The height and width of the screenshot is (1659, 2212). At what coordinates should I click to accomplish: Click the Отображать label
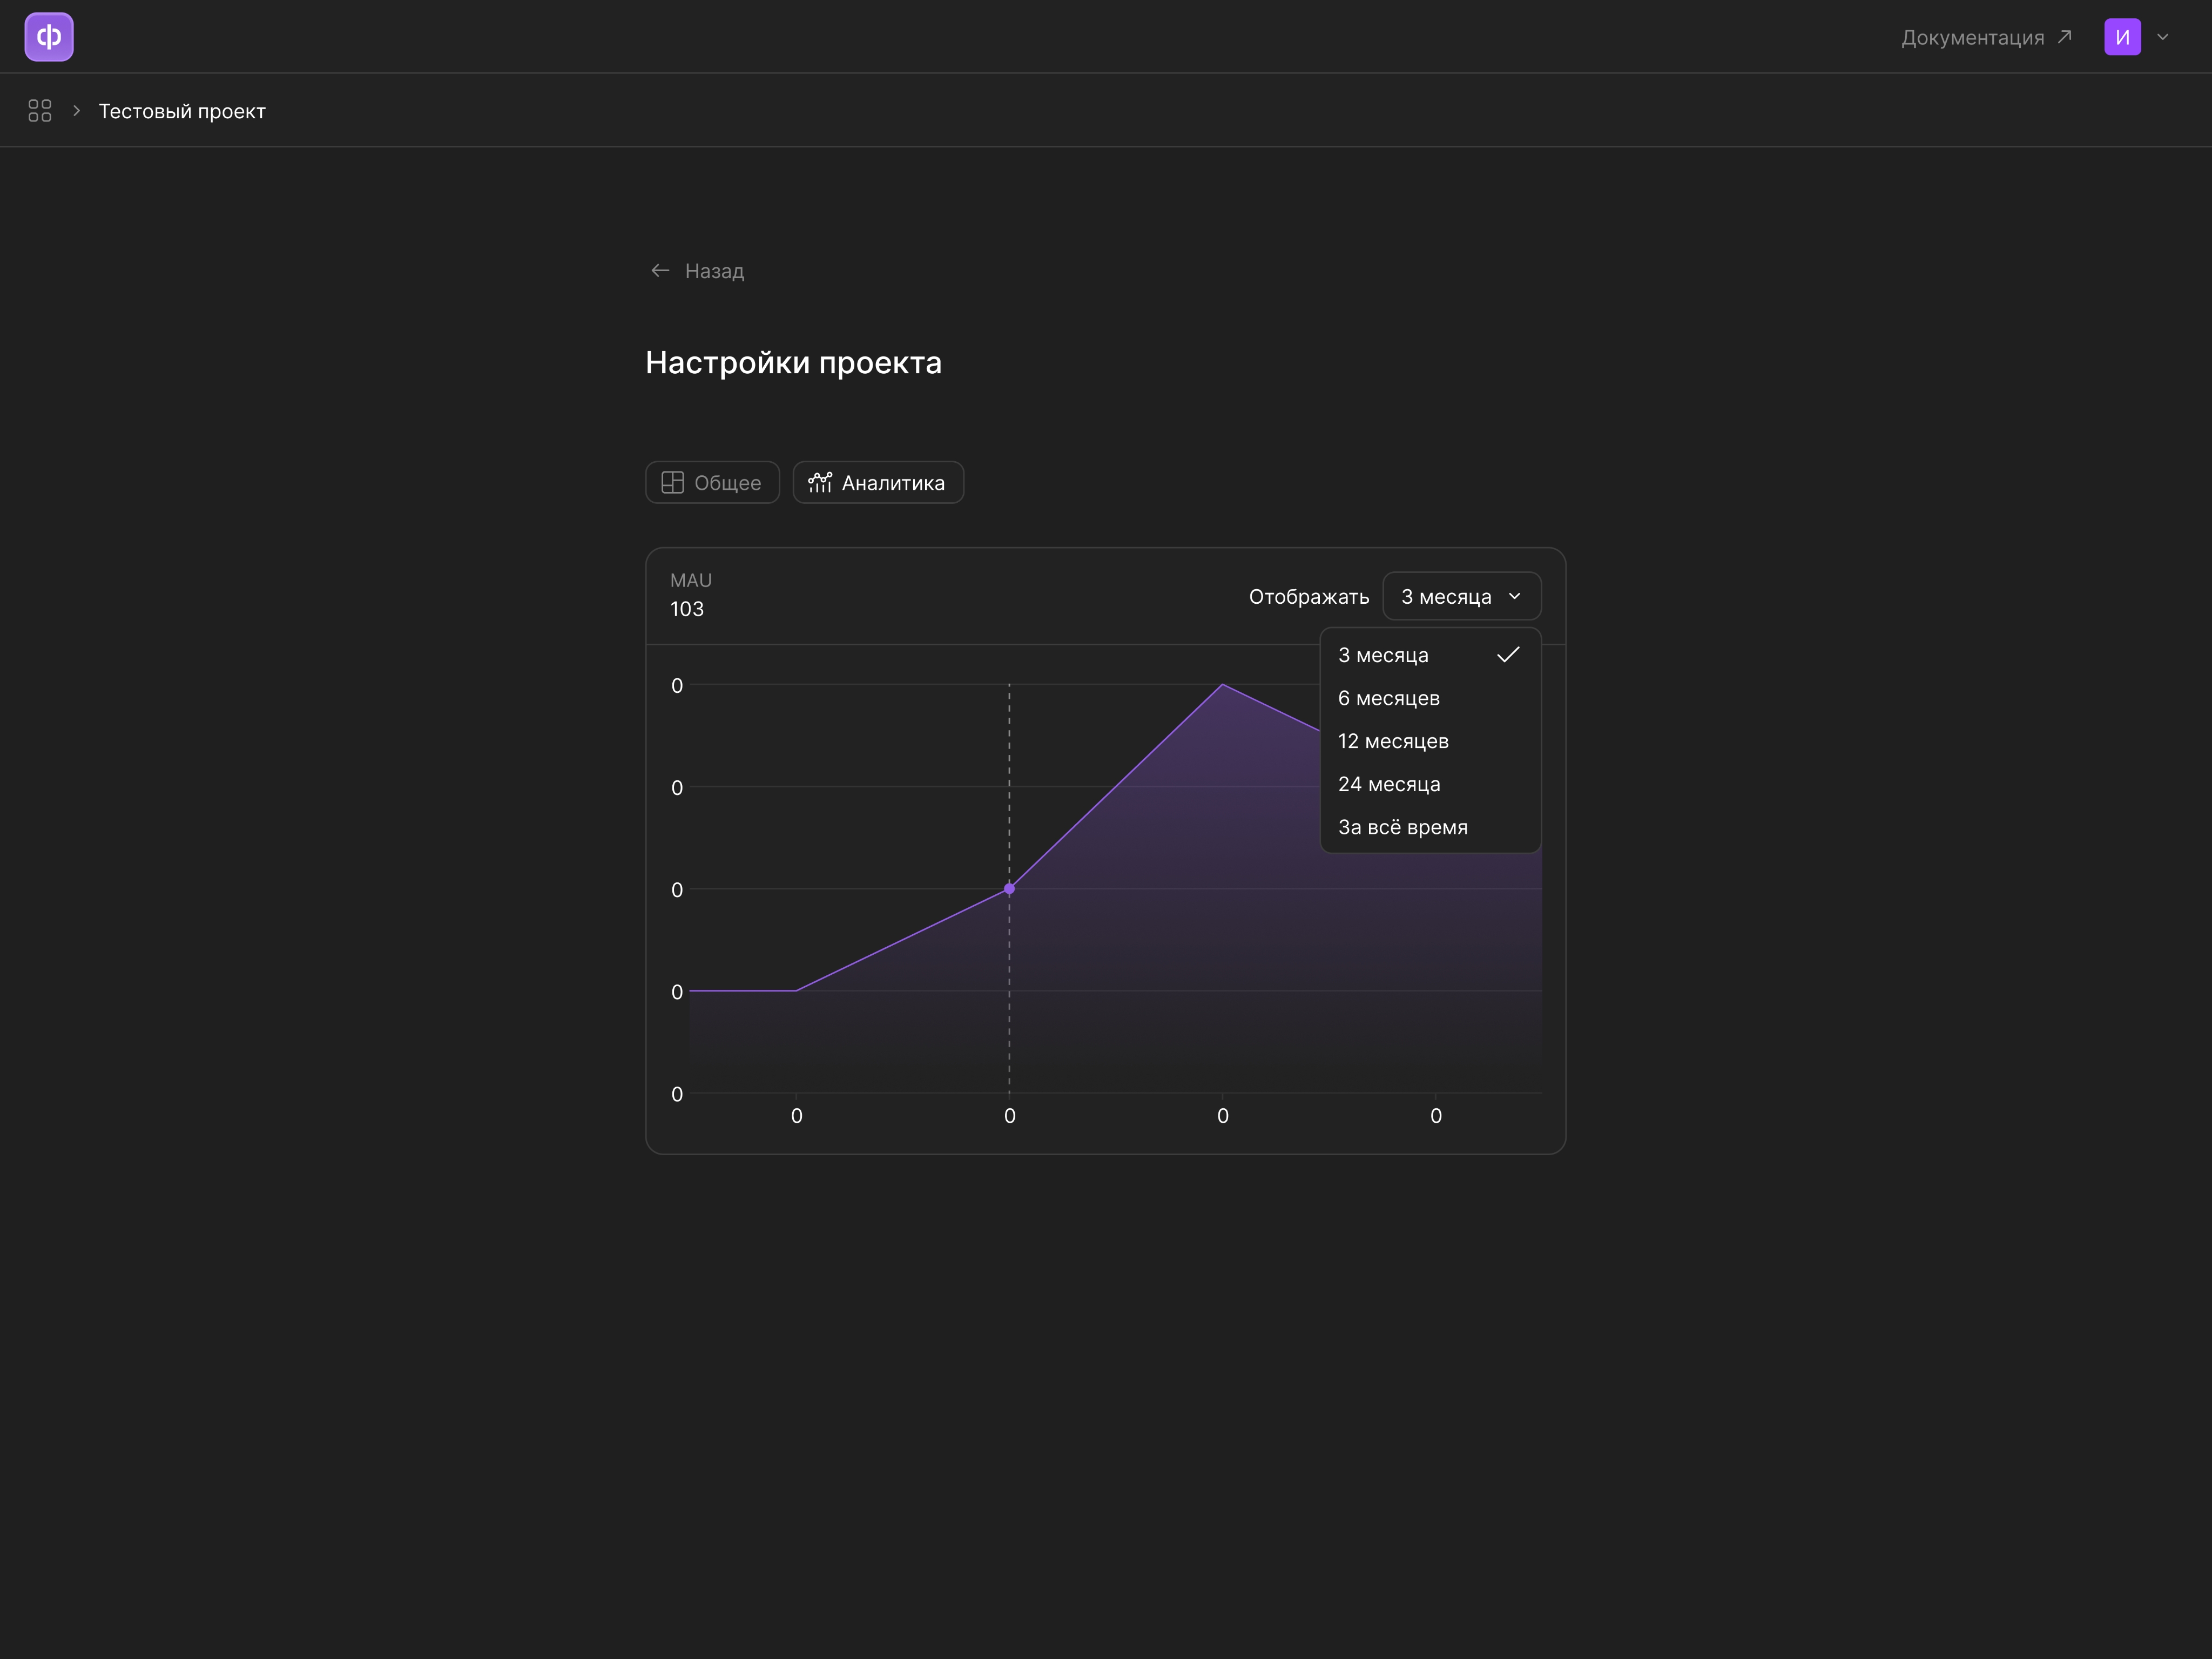pos(1309,597)
